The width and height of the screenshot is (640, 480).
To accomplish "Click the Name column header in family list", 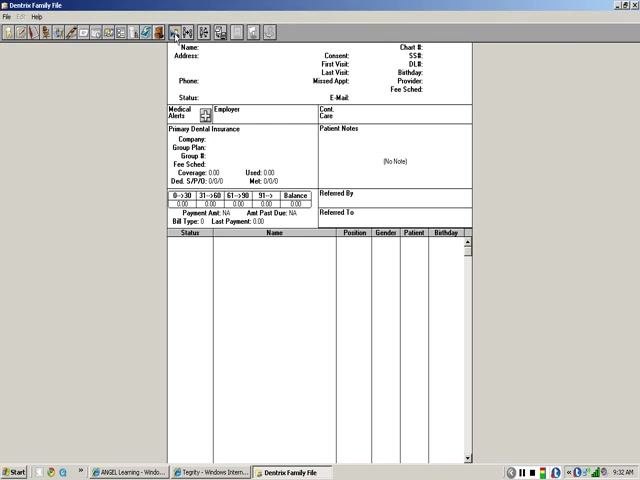I will [275, 233].
